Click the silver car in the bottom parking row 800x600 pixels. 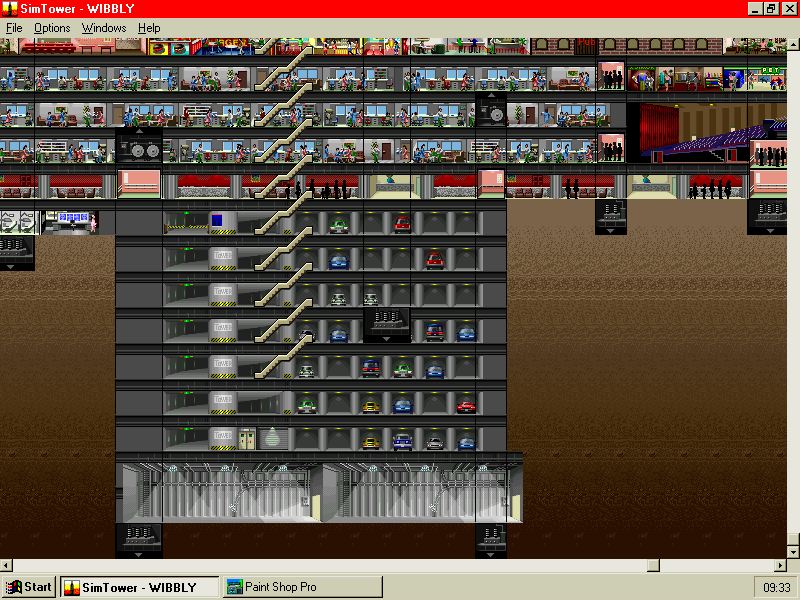tap(435, 443)
